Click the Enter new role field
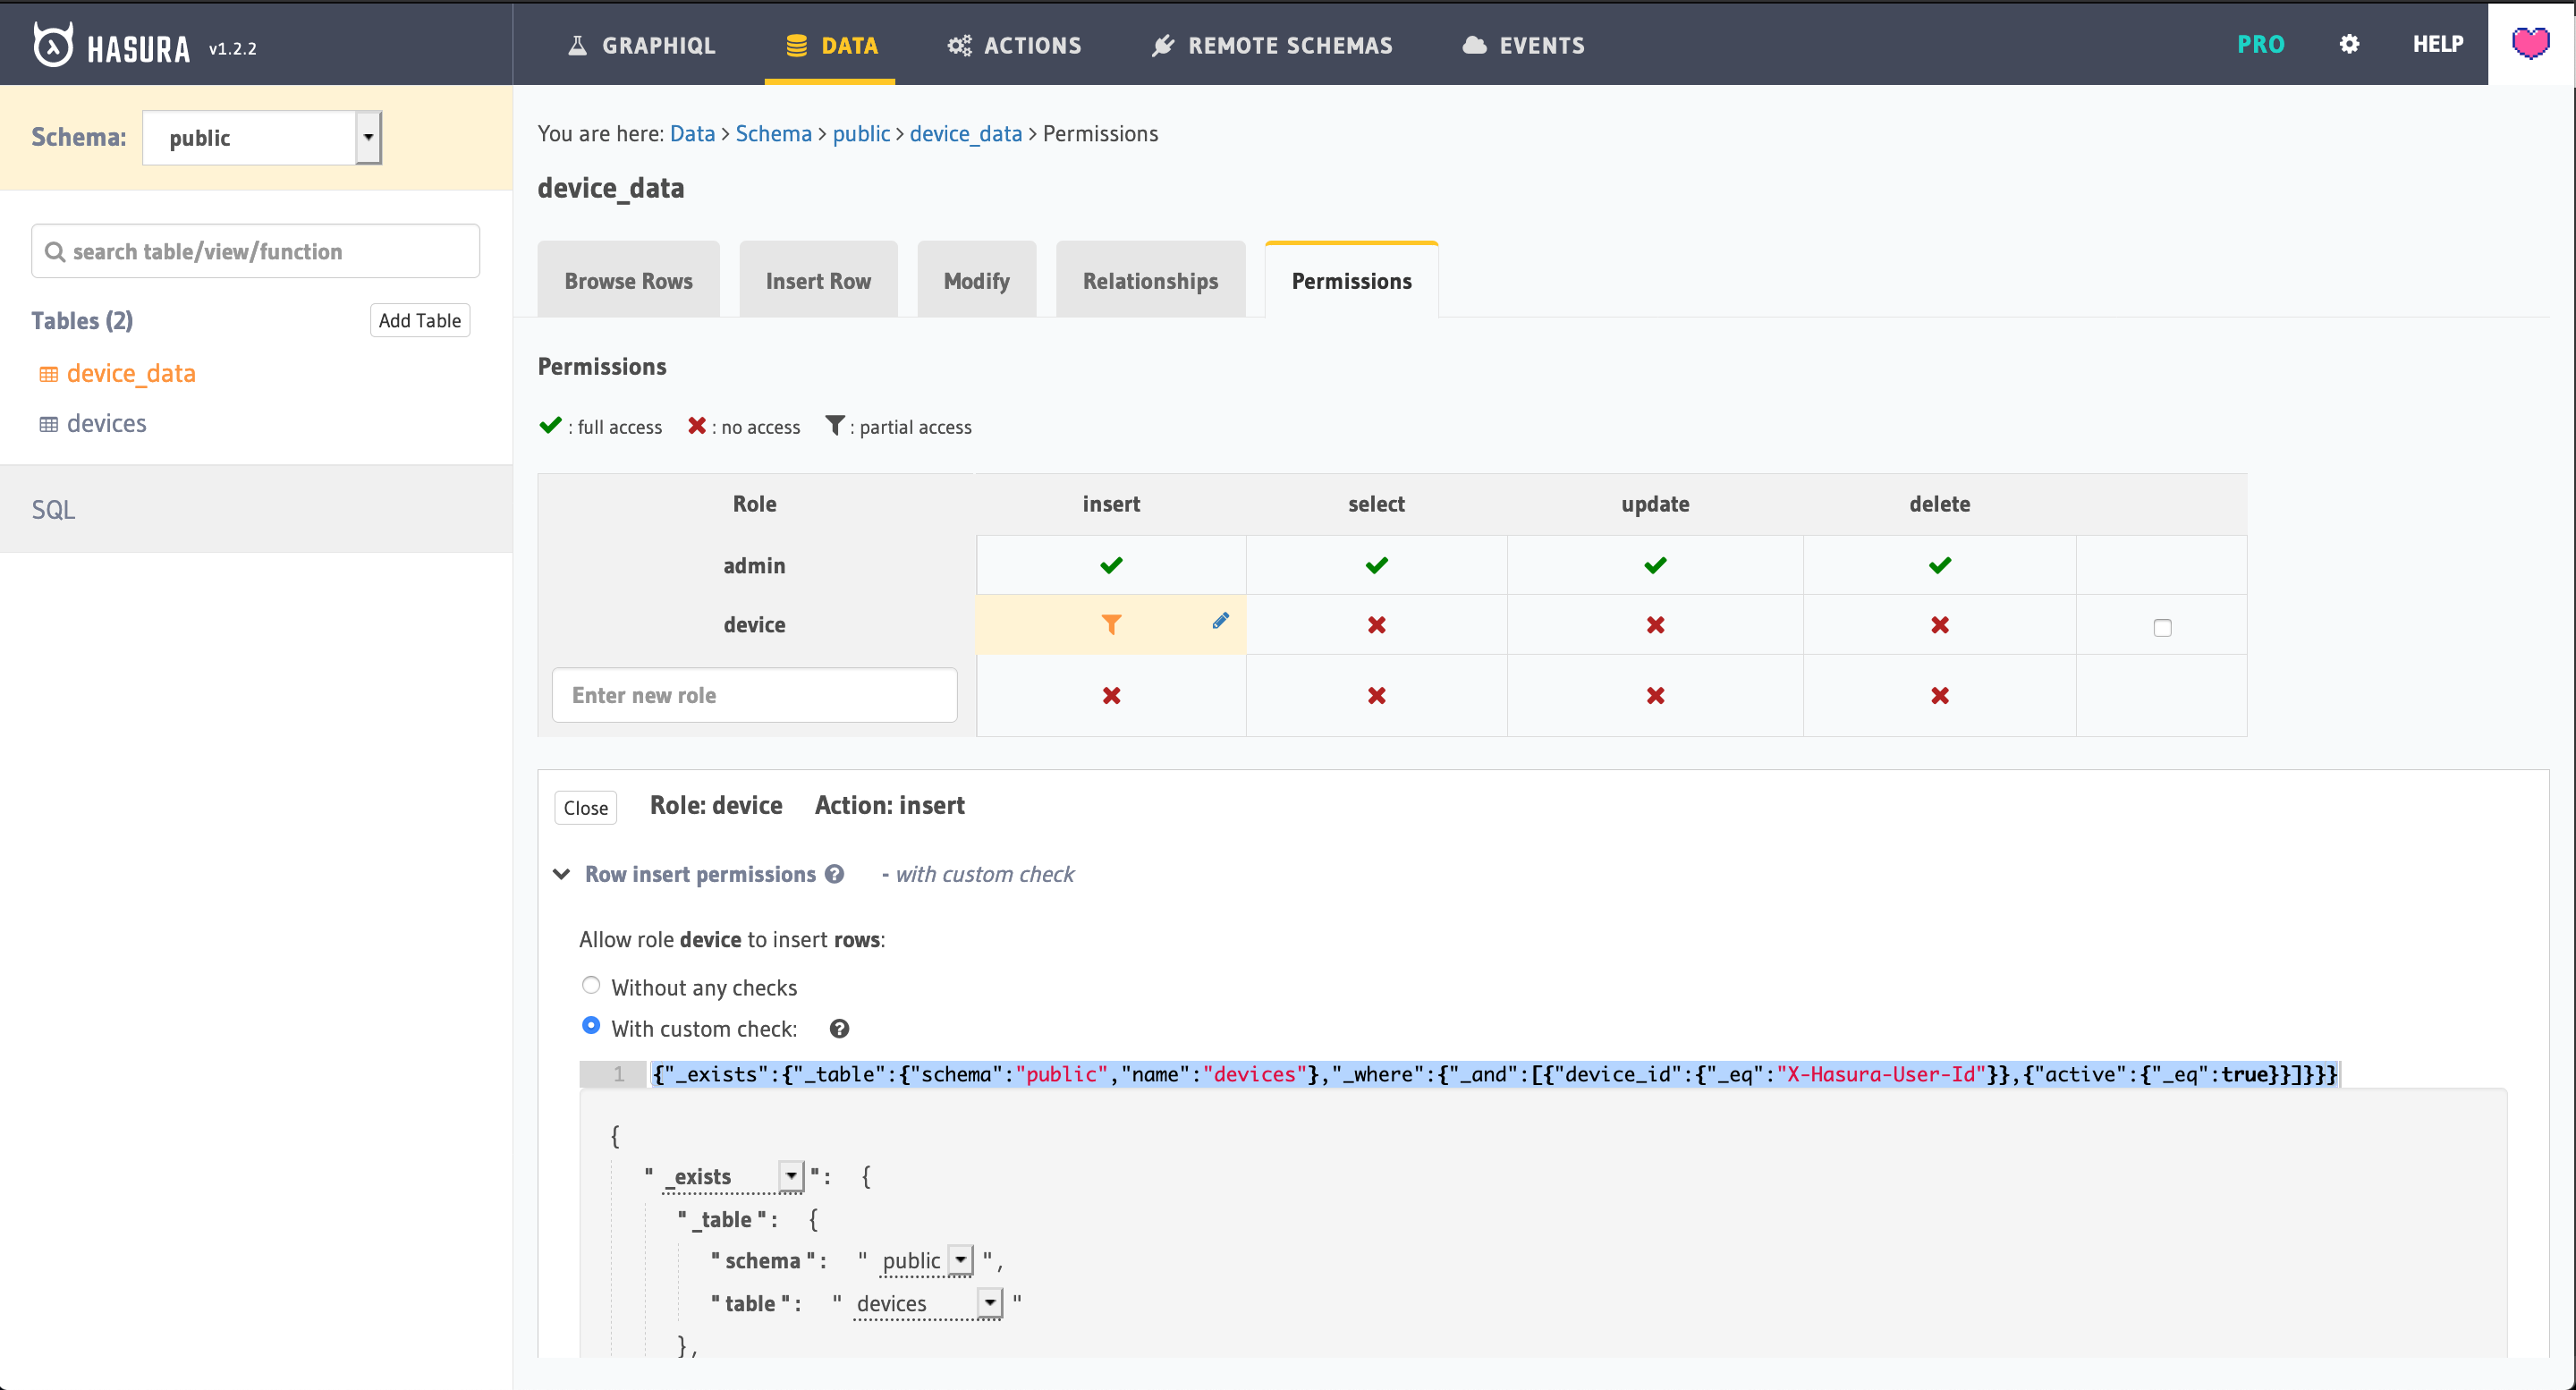The image size is (2576, 1390). [x=754, y=695]
